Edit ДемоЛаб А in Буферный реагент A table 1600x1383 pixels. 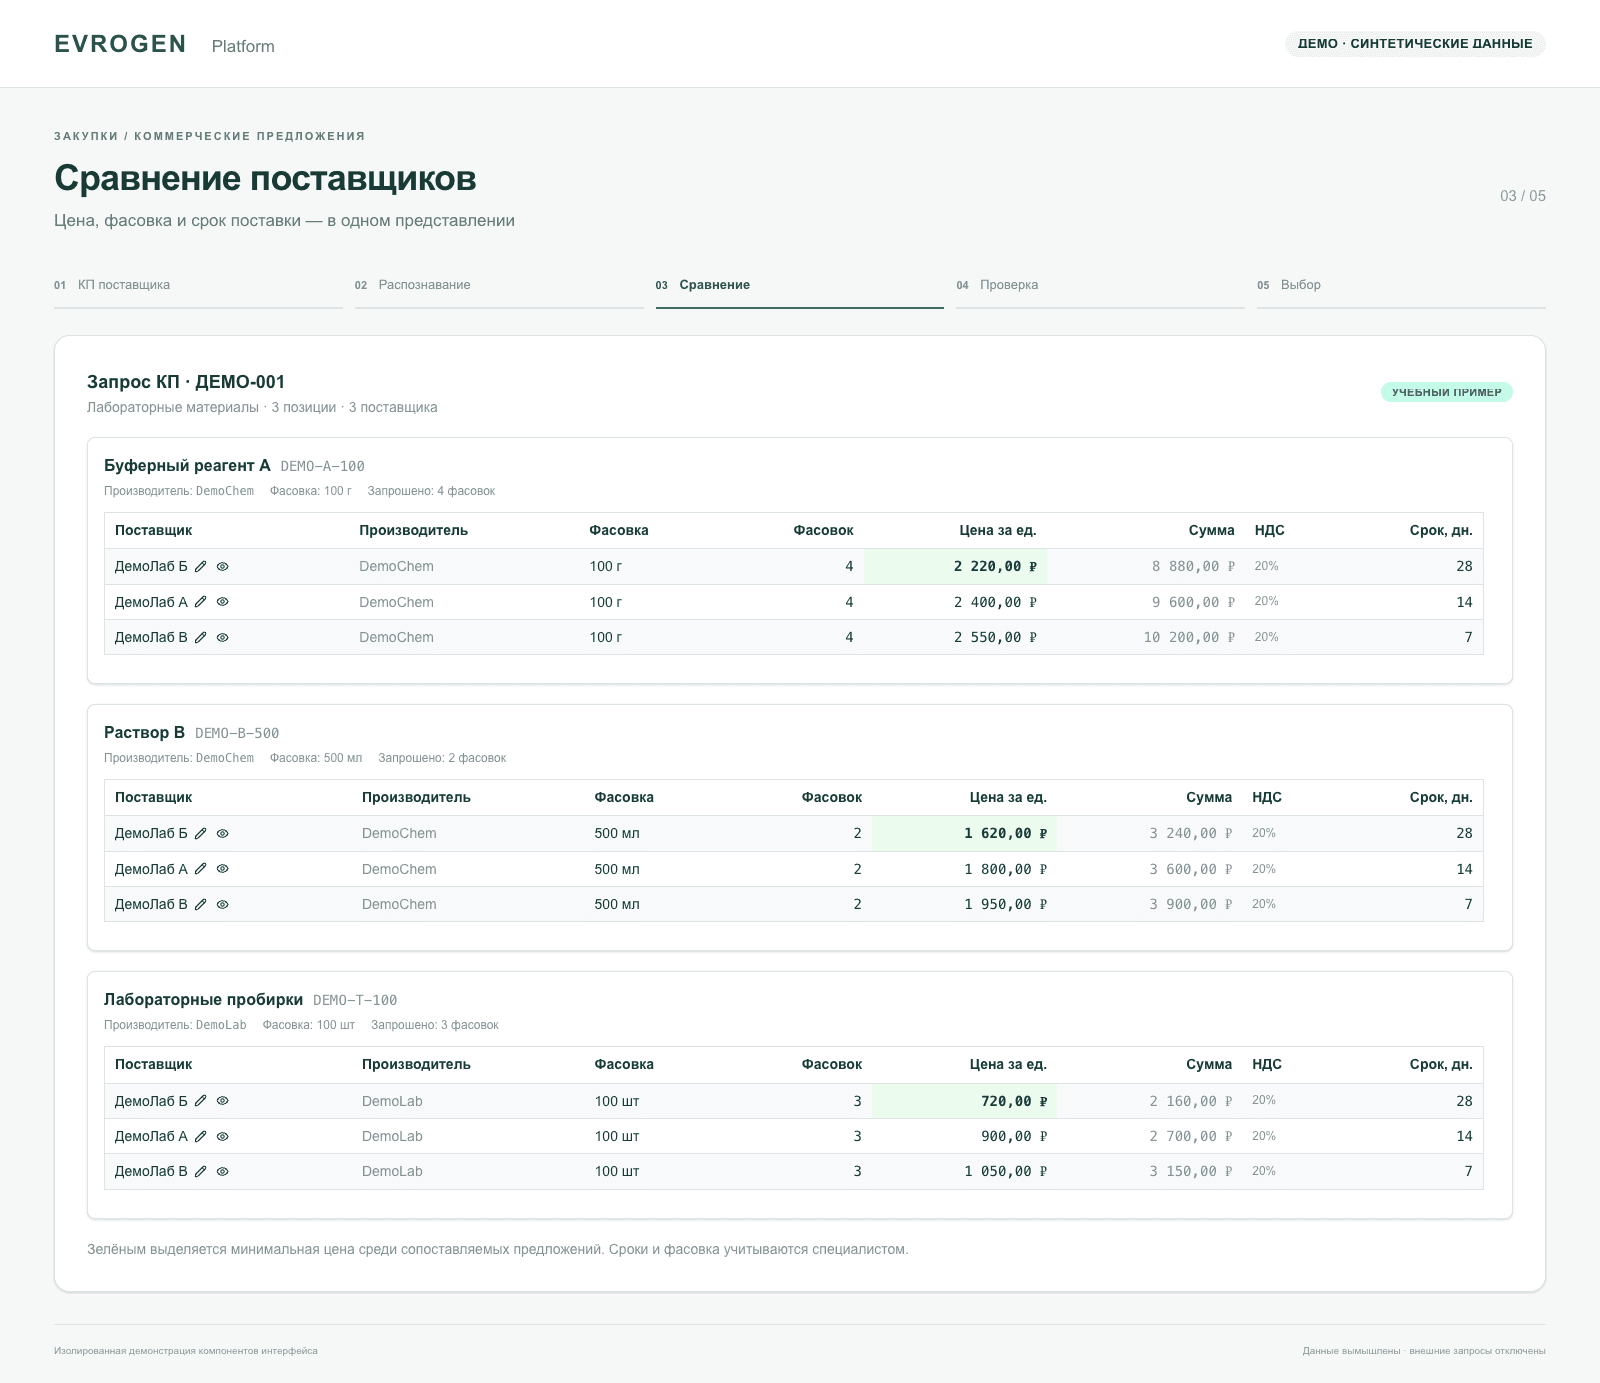pos(200,602)
